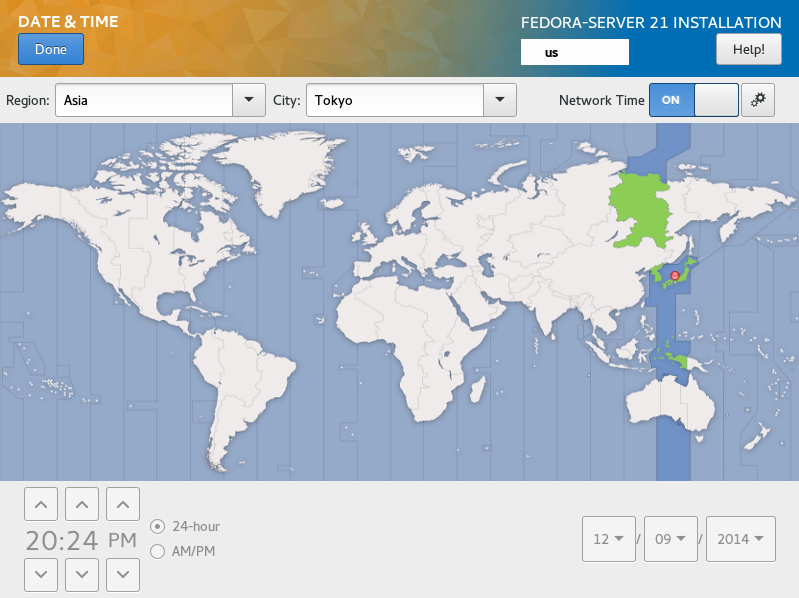Open the day dropdown showing 09
Screen dimensions: 799x598
[671, 539]
